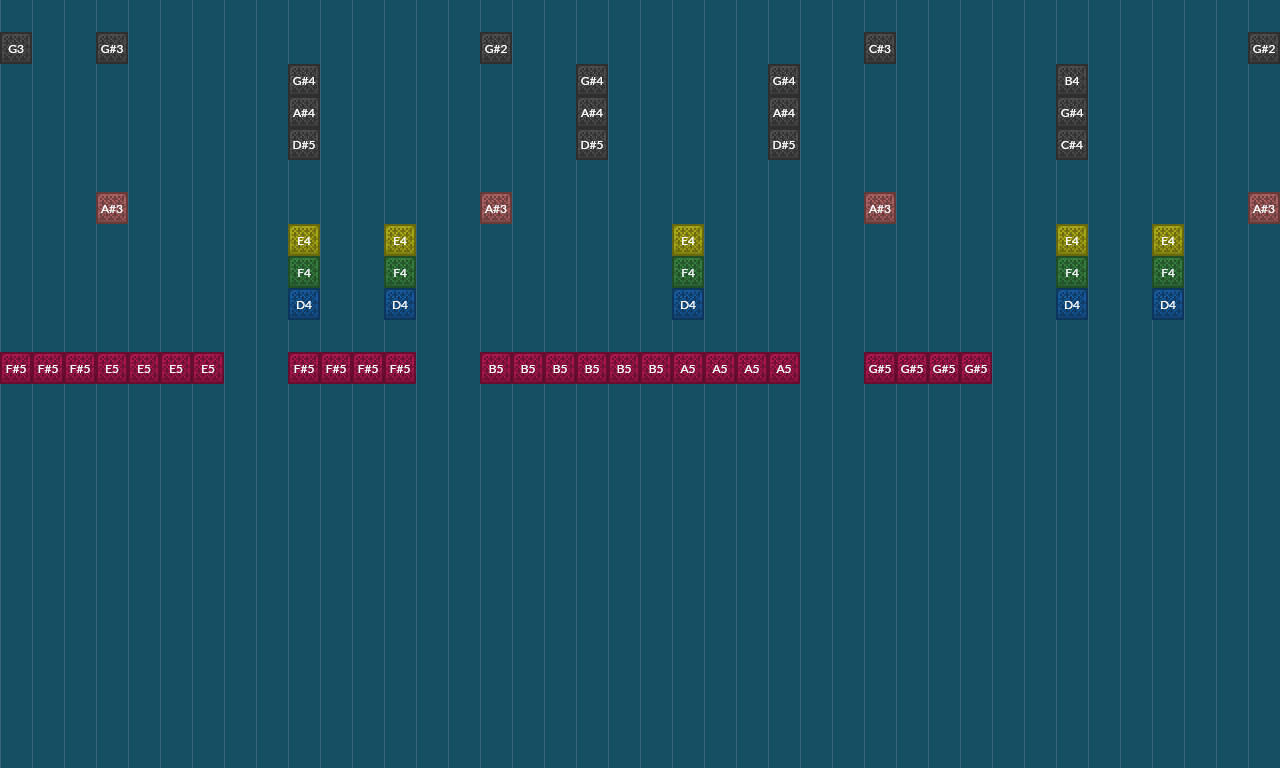Click the red A#3 block beneath G#3

point(112,208)
